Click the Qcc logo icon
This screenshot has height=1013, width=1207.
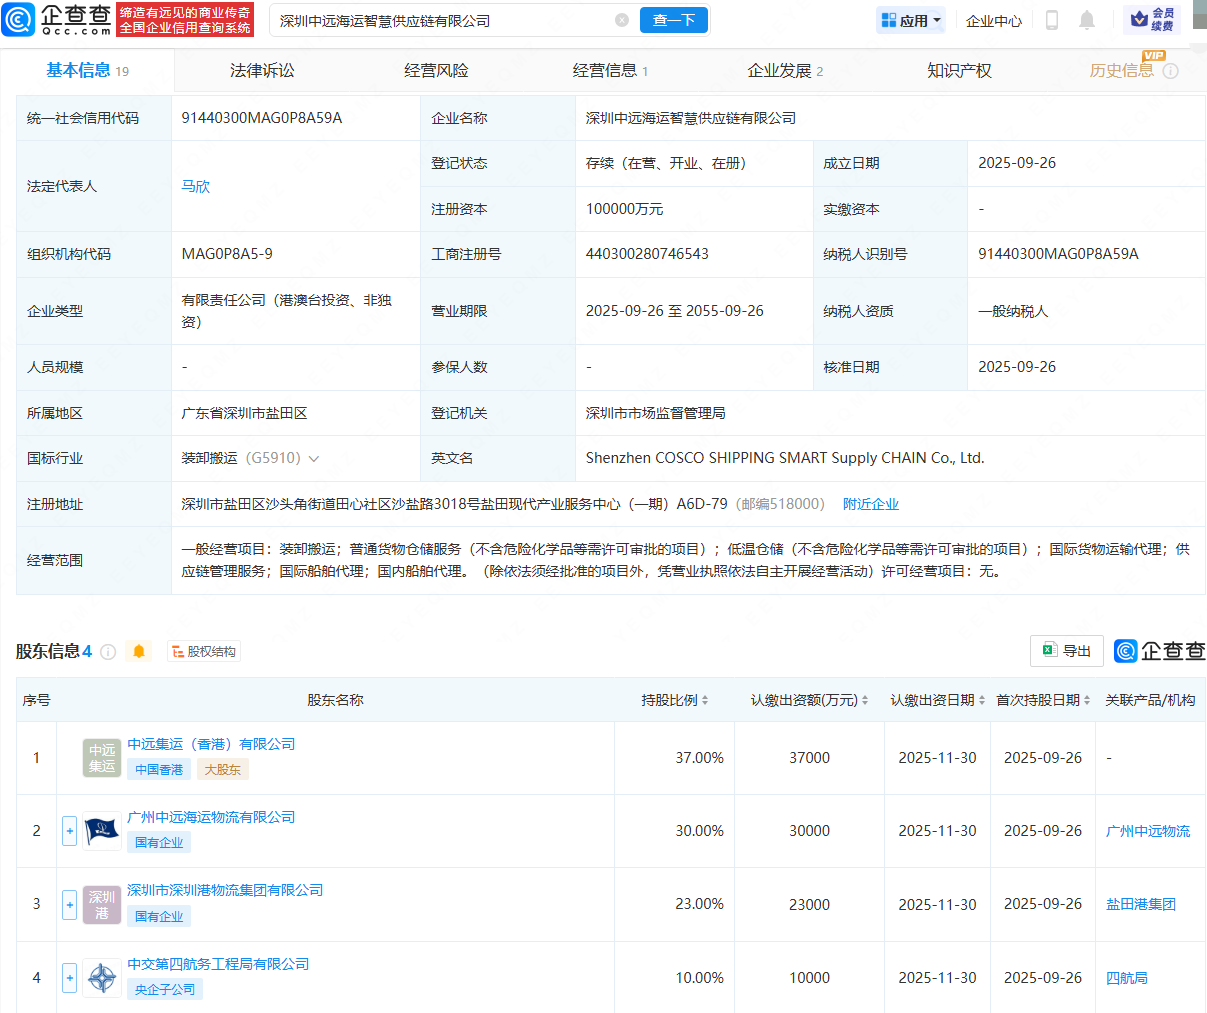click(x=20, y=20)
